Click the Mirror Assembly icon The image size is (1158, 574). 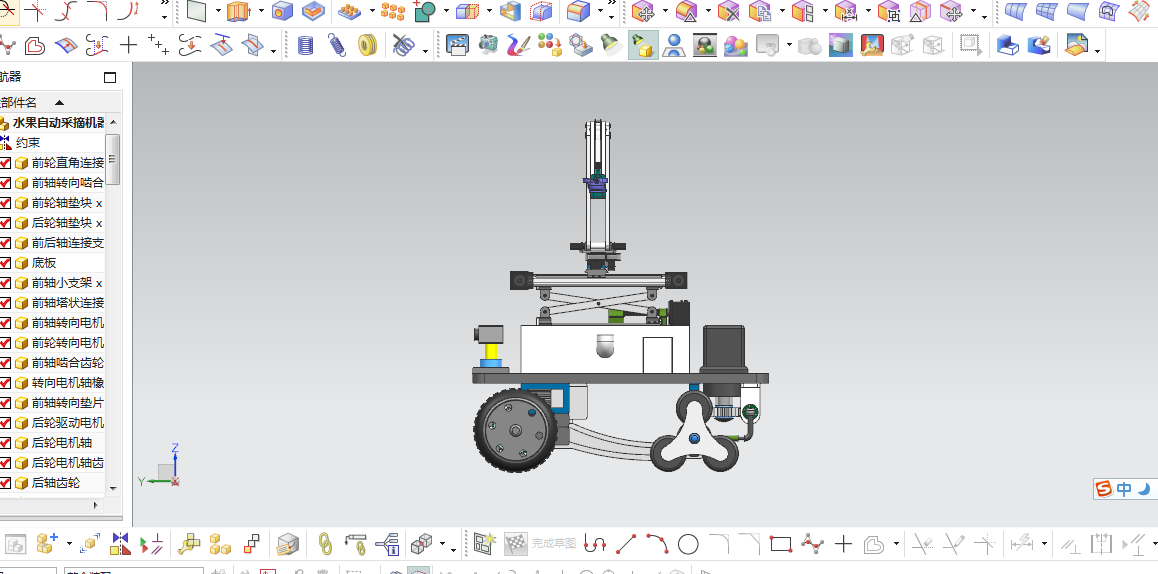[x=120, y=545]
